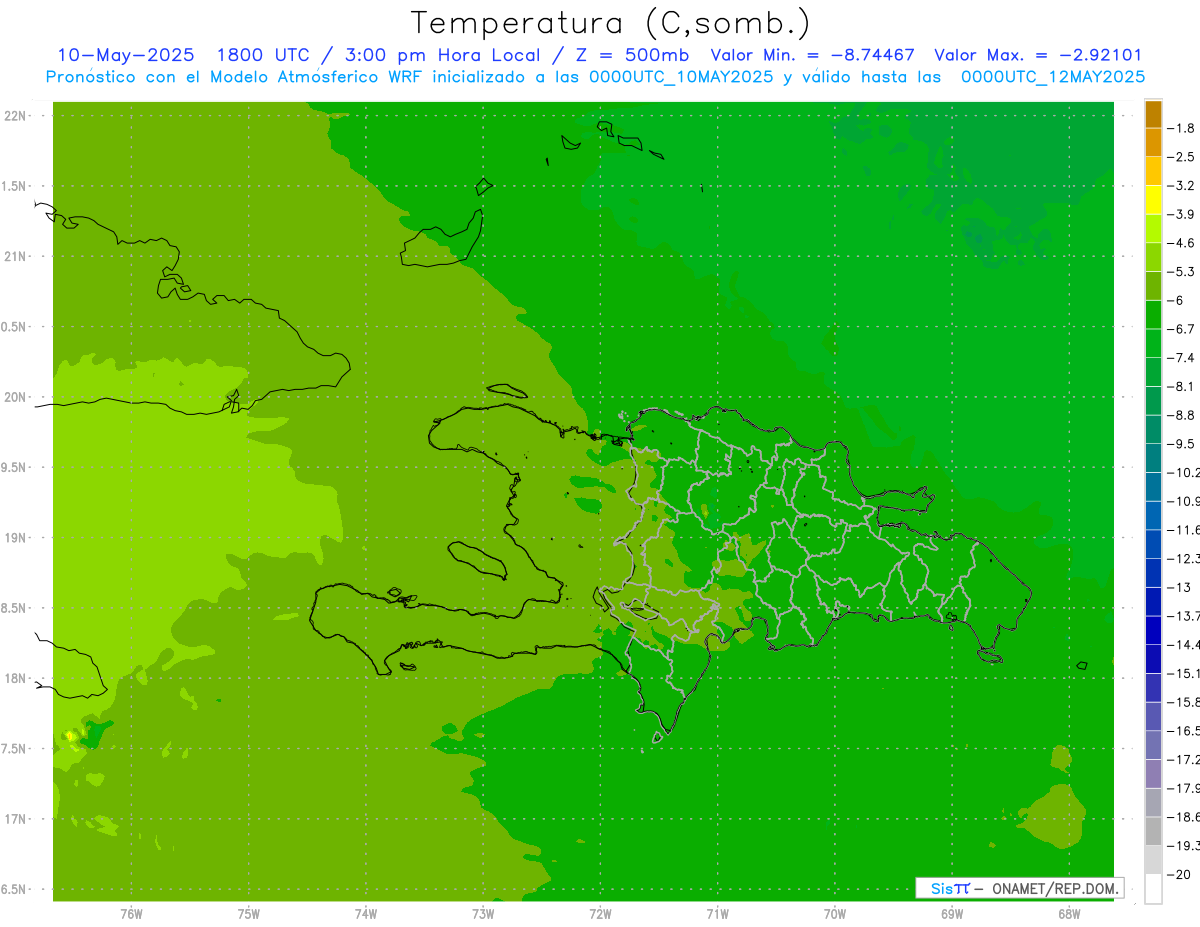Click the '72W' longitude label
This screenshot has height=927, width=1200.
600,913
